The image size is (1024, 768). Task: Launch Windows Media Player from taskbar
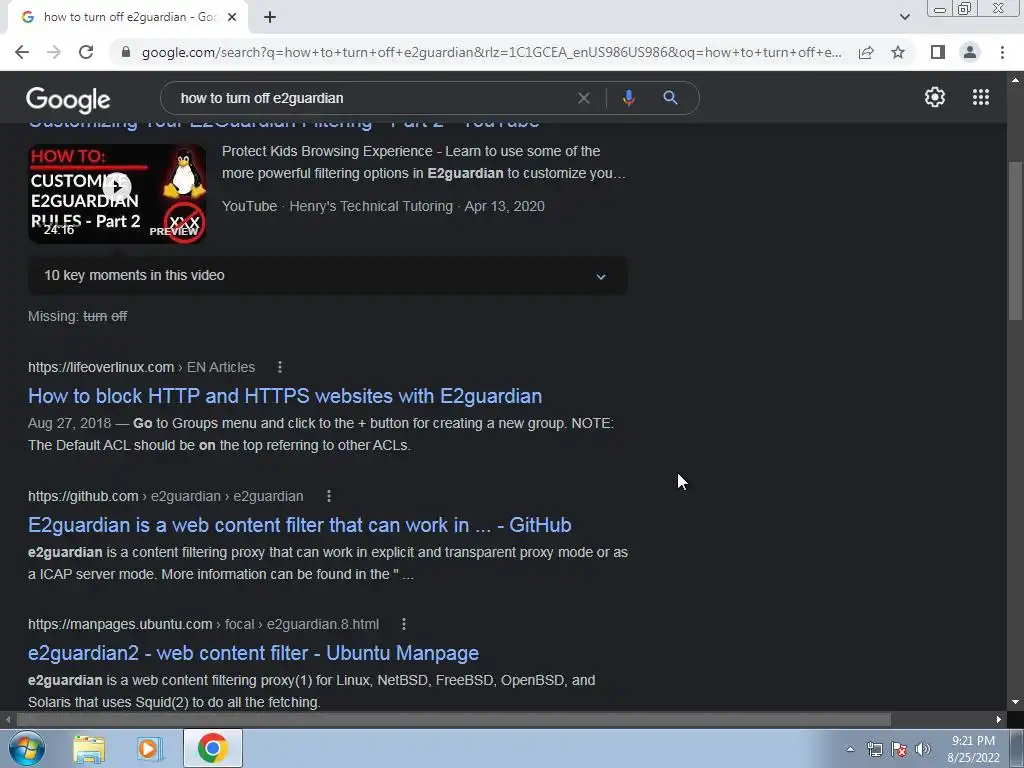(148, 749)
